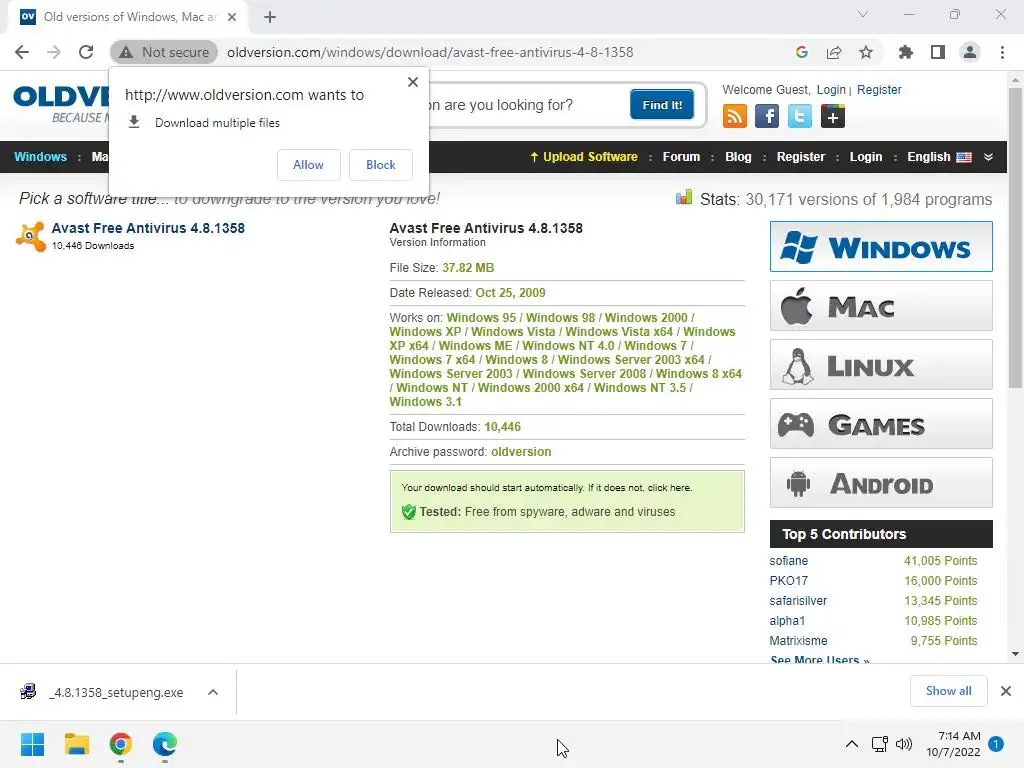The height and width of the screenshot is (768, 1024).
Task: Select the Linux platform banner
Action: [x=881, y=364]
